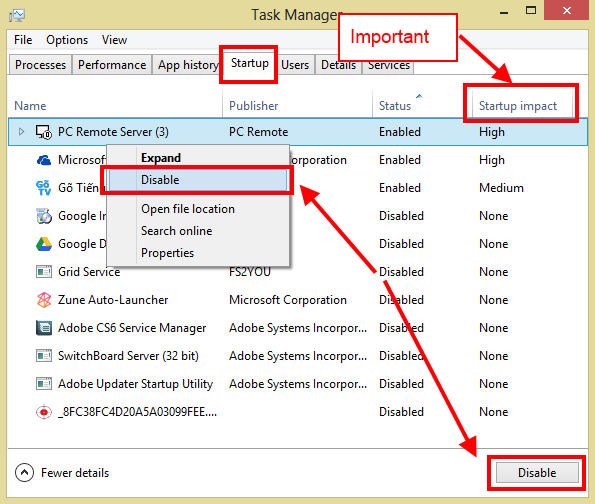
Task: Switch to the Details tab
Action: [338, 66]
